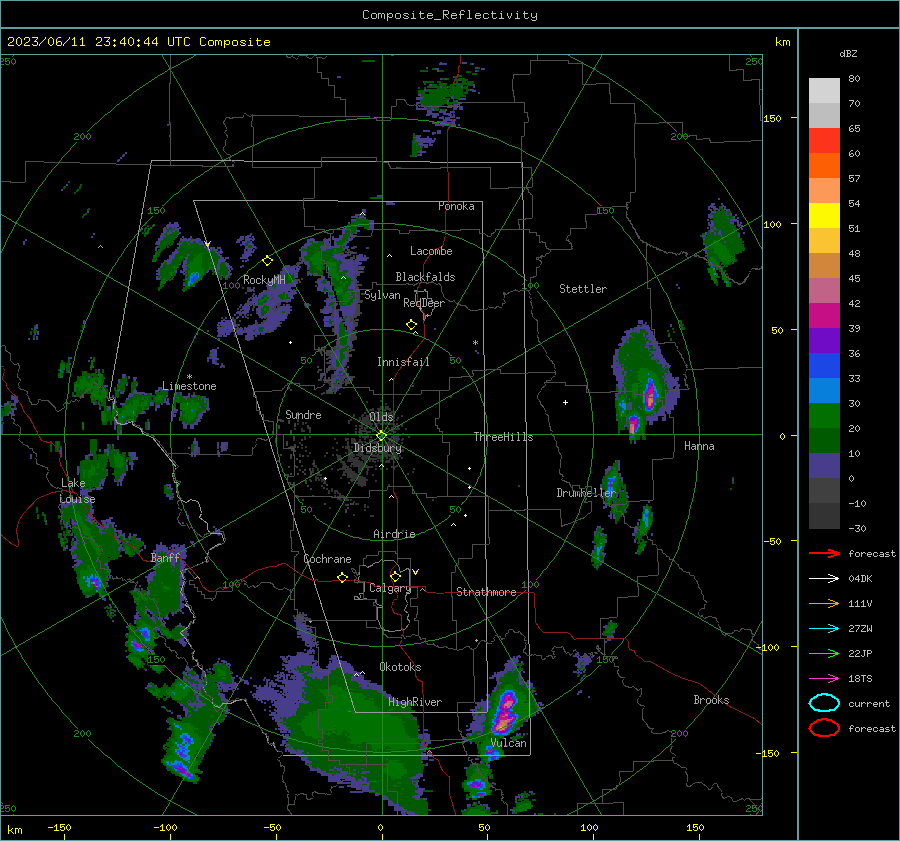Click the dBZ legend heading
Image resolution: width=900 pixels, height=841 pixels.
(848, 53)
